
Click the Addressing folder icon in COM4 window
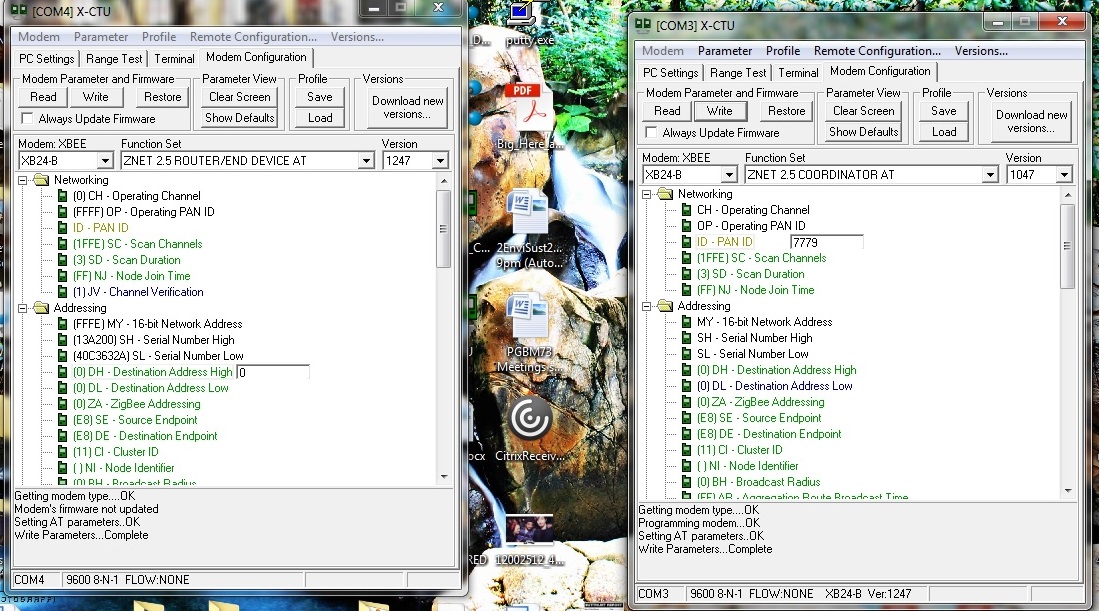tap(41, 308)
